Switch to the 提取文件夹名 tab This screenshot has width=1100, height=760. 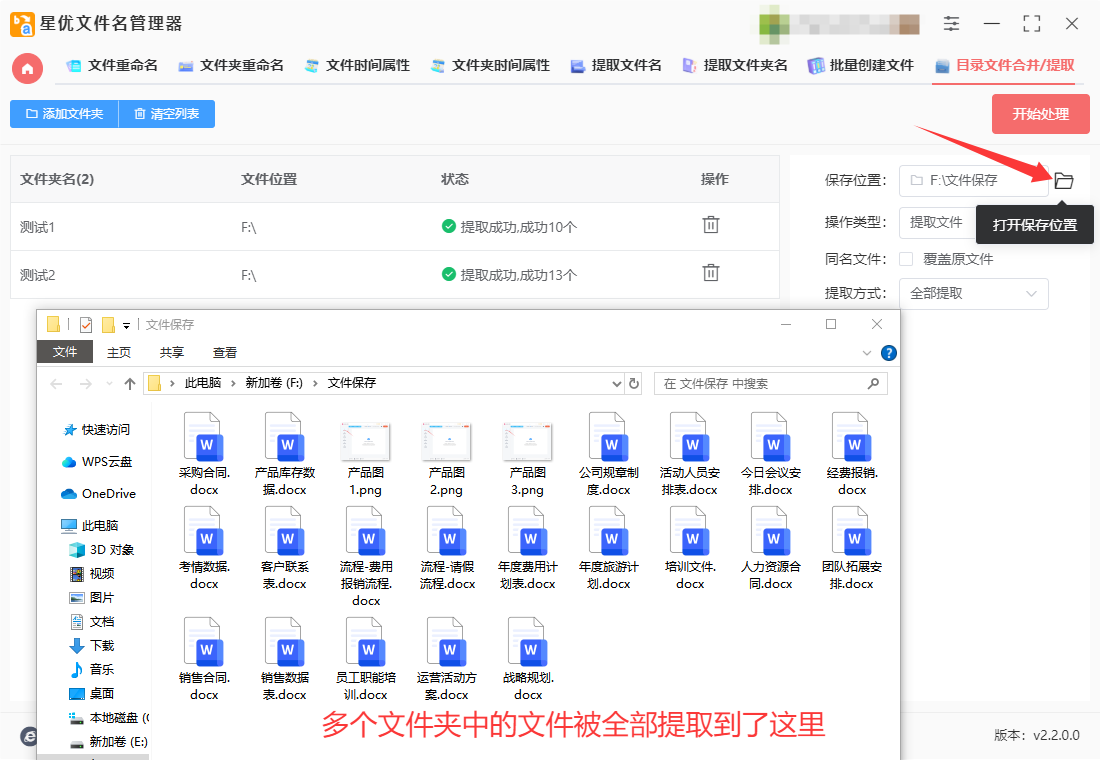point(735,65)
